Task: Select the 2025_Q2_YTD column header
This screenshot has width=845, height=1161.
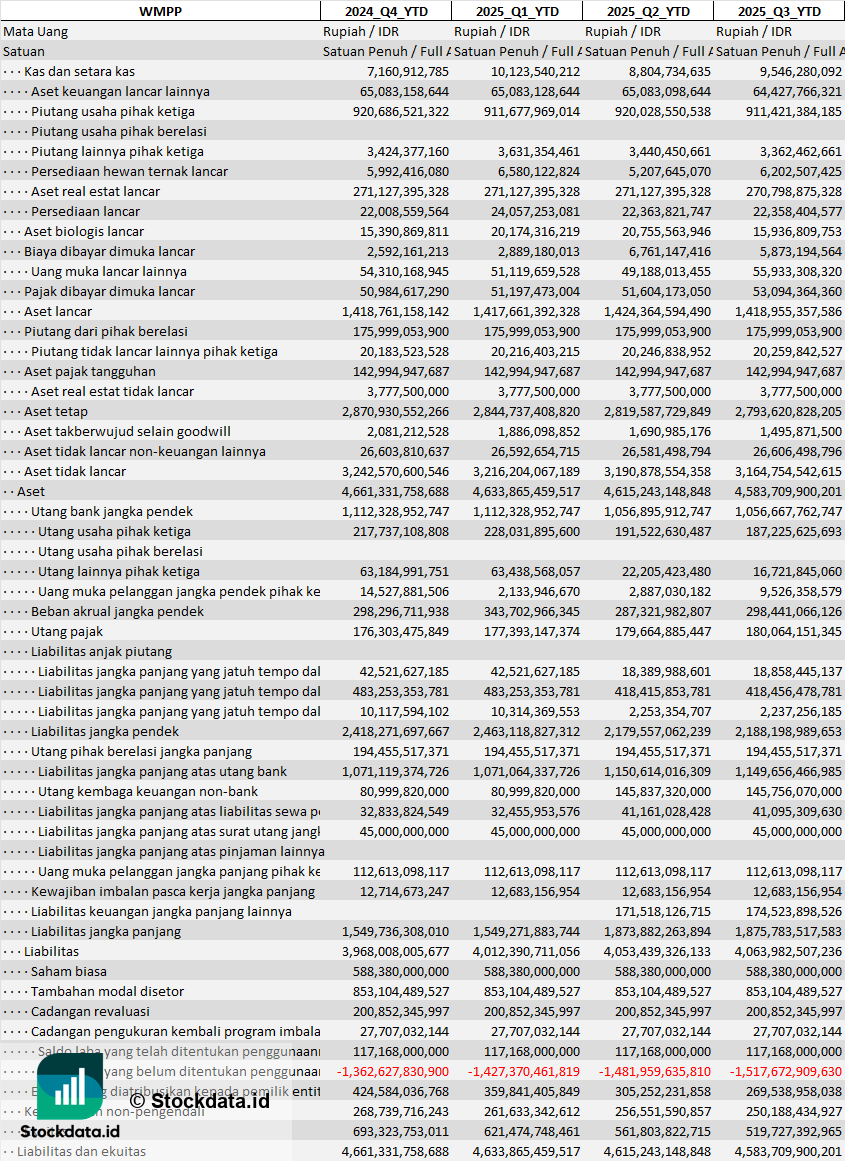Action: point(648,11)
